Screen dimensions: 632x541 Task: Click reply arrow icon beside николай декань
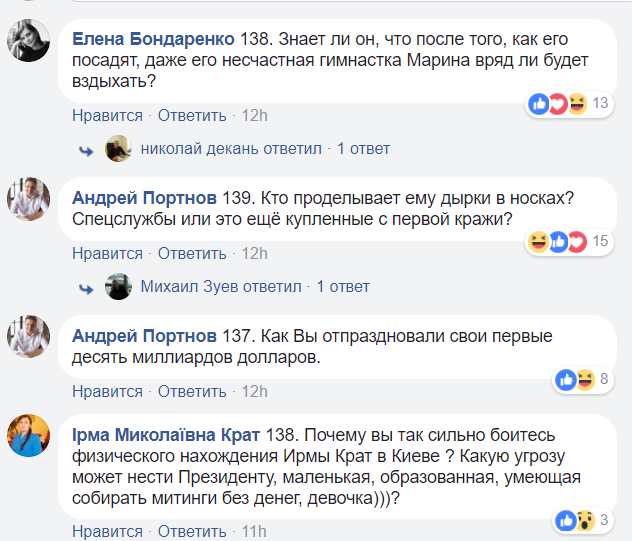click(x=85, y=149)
